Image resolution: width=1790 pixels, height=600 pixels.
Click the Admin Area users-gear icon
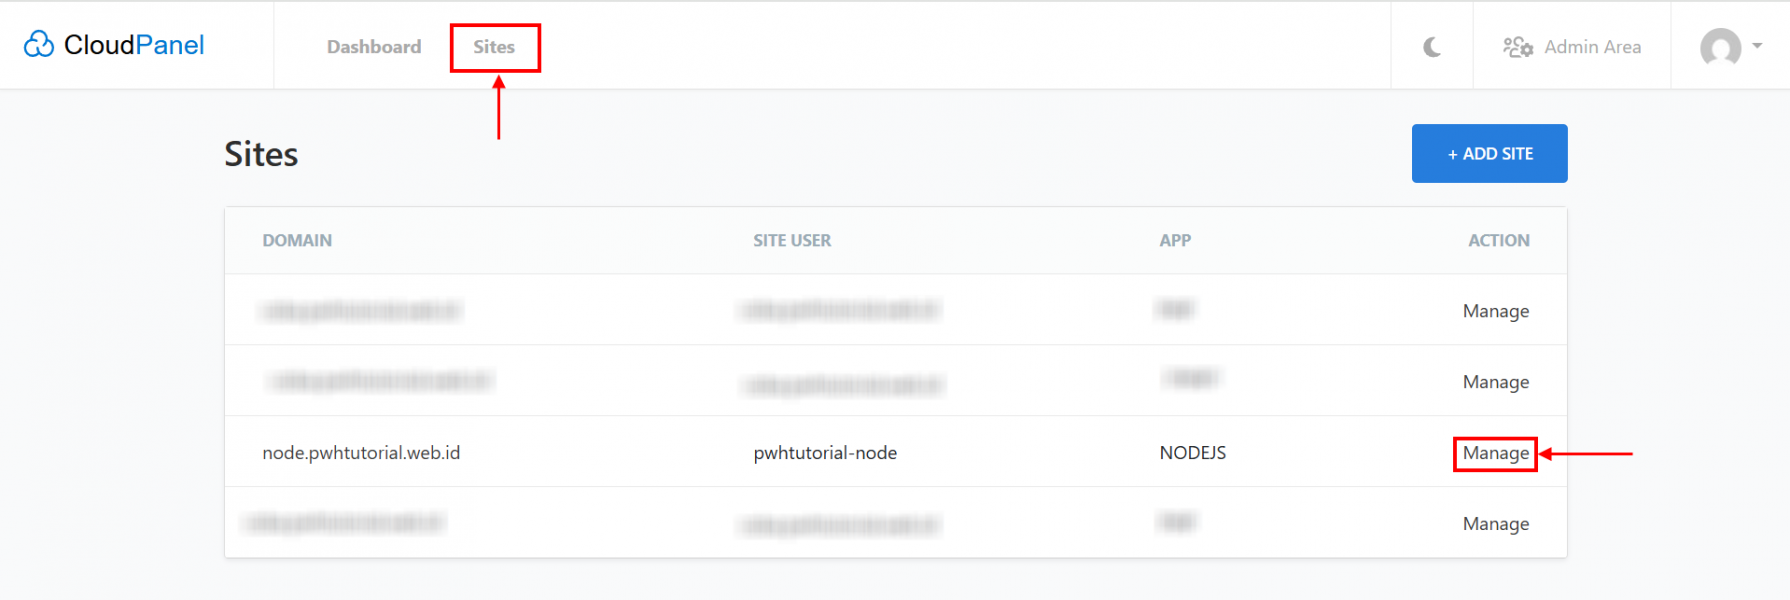1517,47
